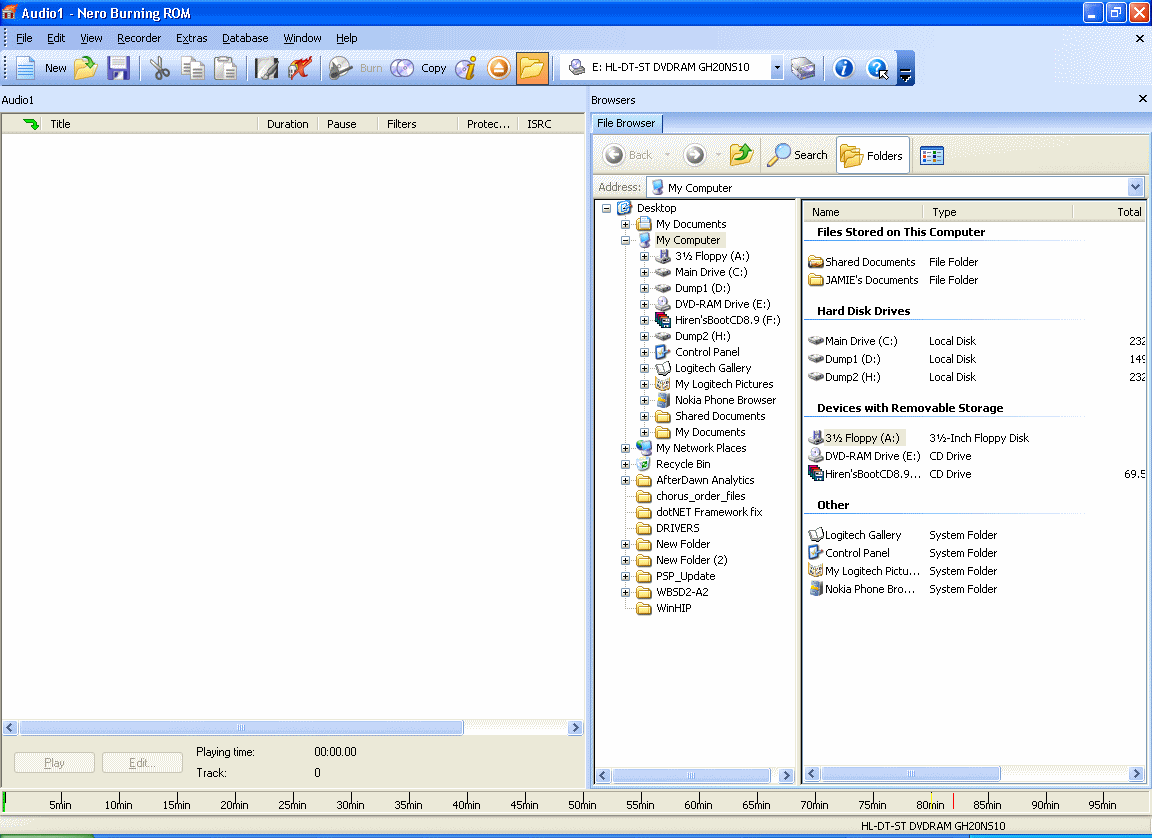Expand the AfterDawn Analytics folder node
The image size is (1152, 838).
tap(625, 480)
